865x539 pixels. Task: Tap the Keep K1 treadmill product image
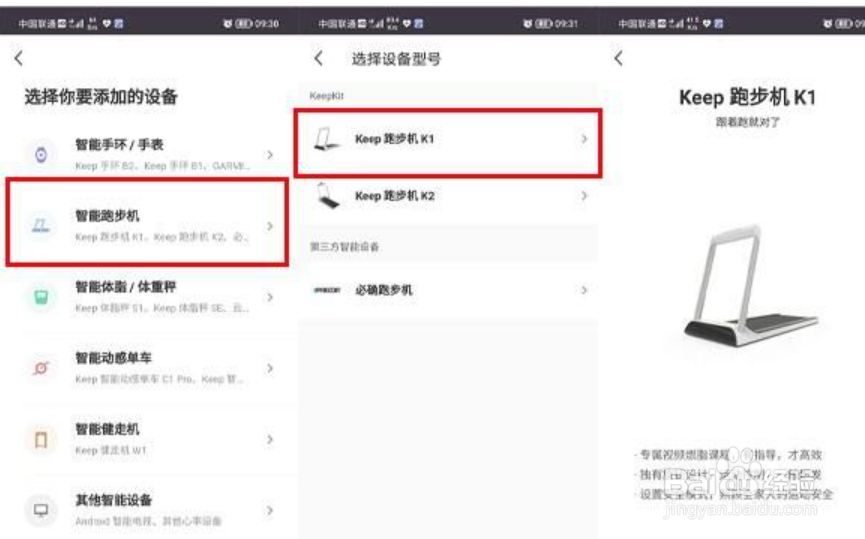(x=750, y=285)
